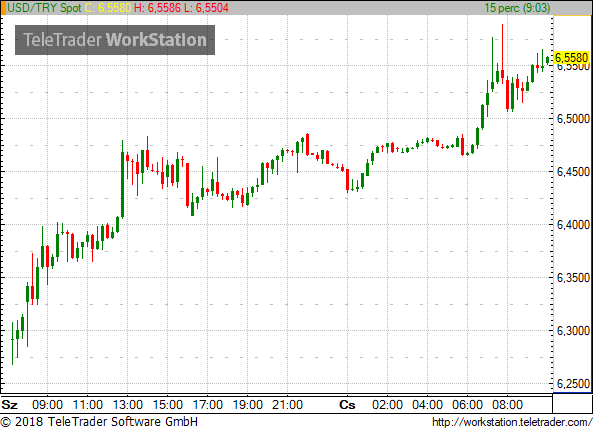This screenshot has height=431, width=593.
Task: Click the tall red candle near 08:00
Action: tap(503, 54)
